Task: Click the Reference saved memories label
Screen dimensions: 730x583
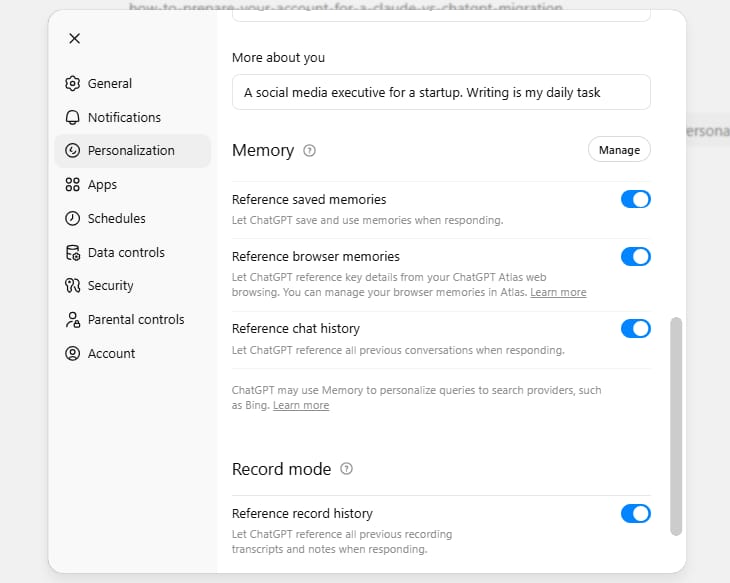Action: (309, 199)
